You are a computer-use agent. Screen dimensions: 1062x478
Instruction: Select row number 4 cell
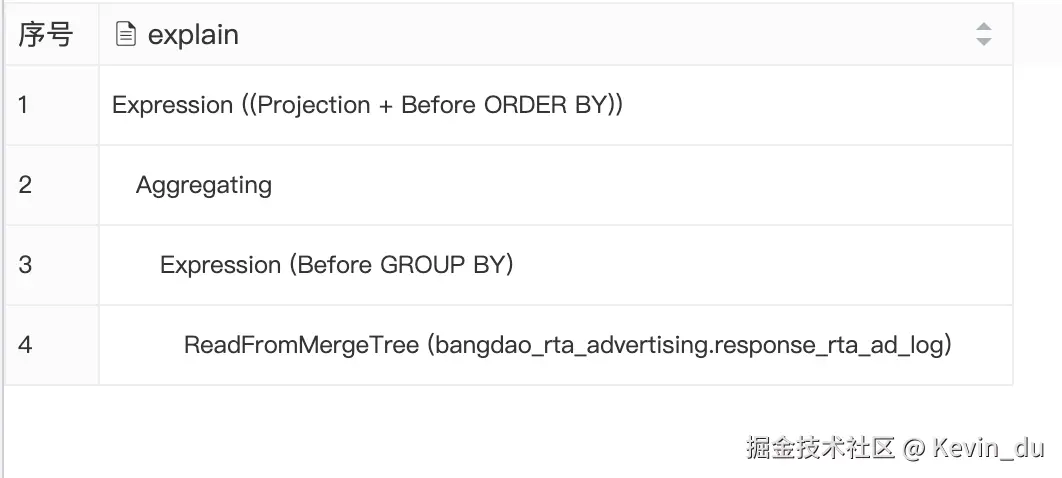(25, 345)
